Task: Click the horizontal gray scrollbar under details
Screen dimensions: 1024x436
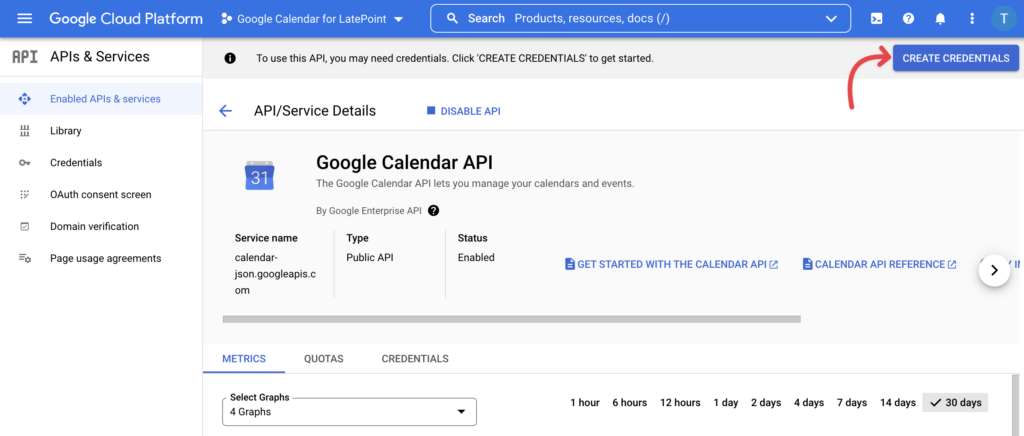Action: [x=511, y=319]
